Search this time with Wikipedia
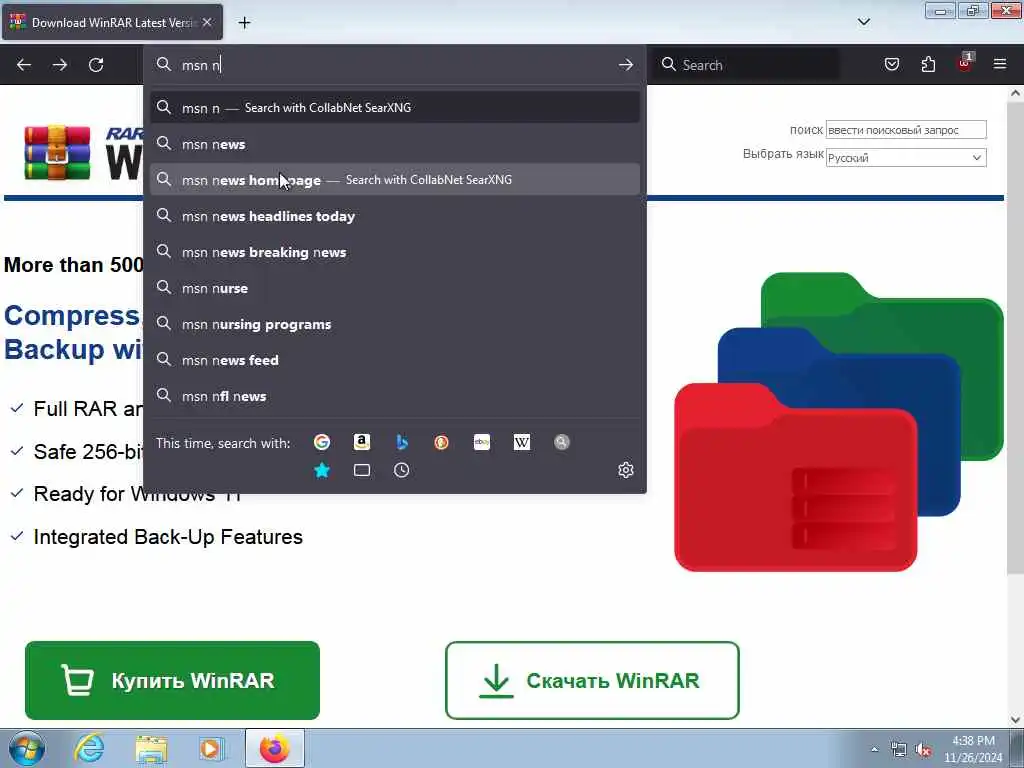Image resolution: width=1024 pixels, height=768 pixels. 522,442
